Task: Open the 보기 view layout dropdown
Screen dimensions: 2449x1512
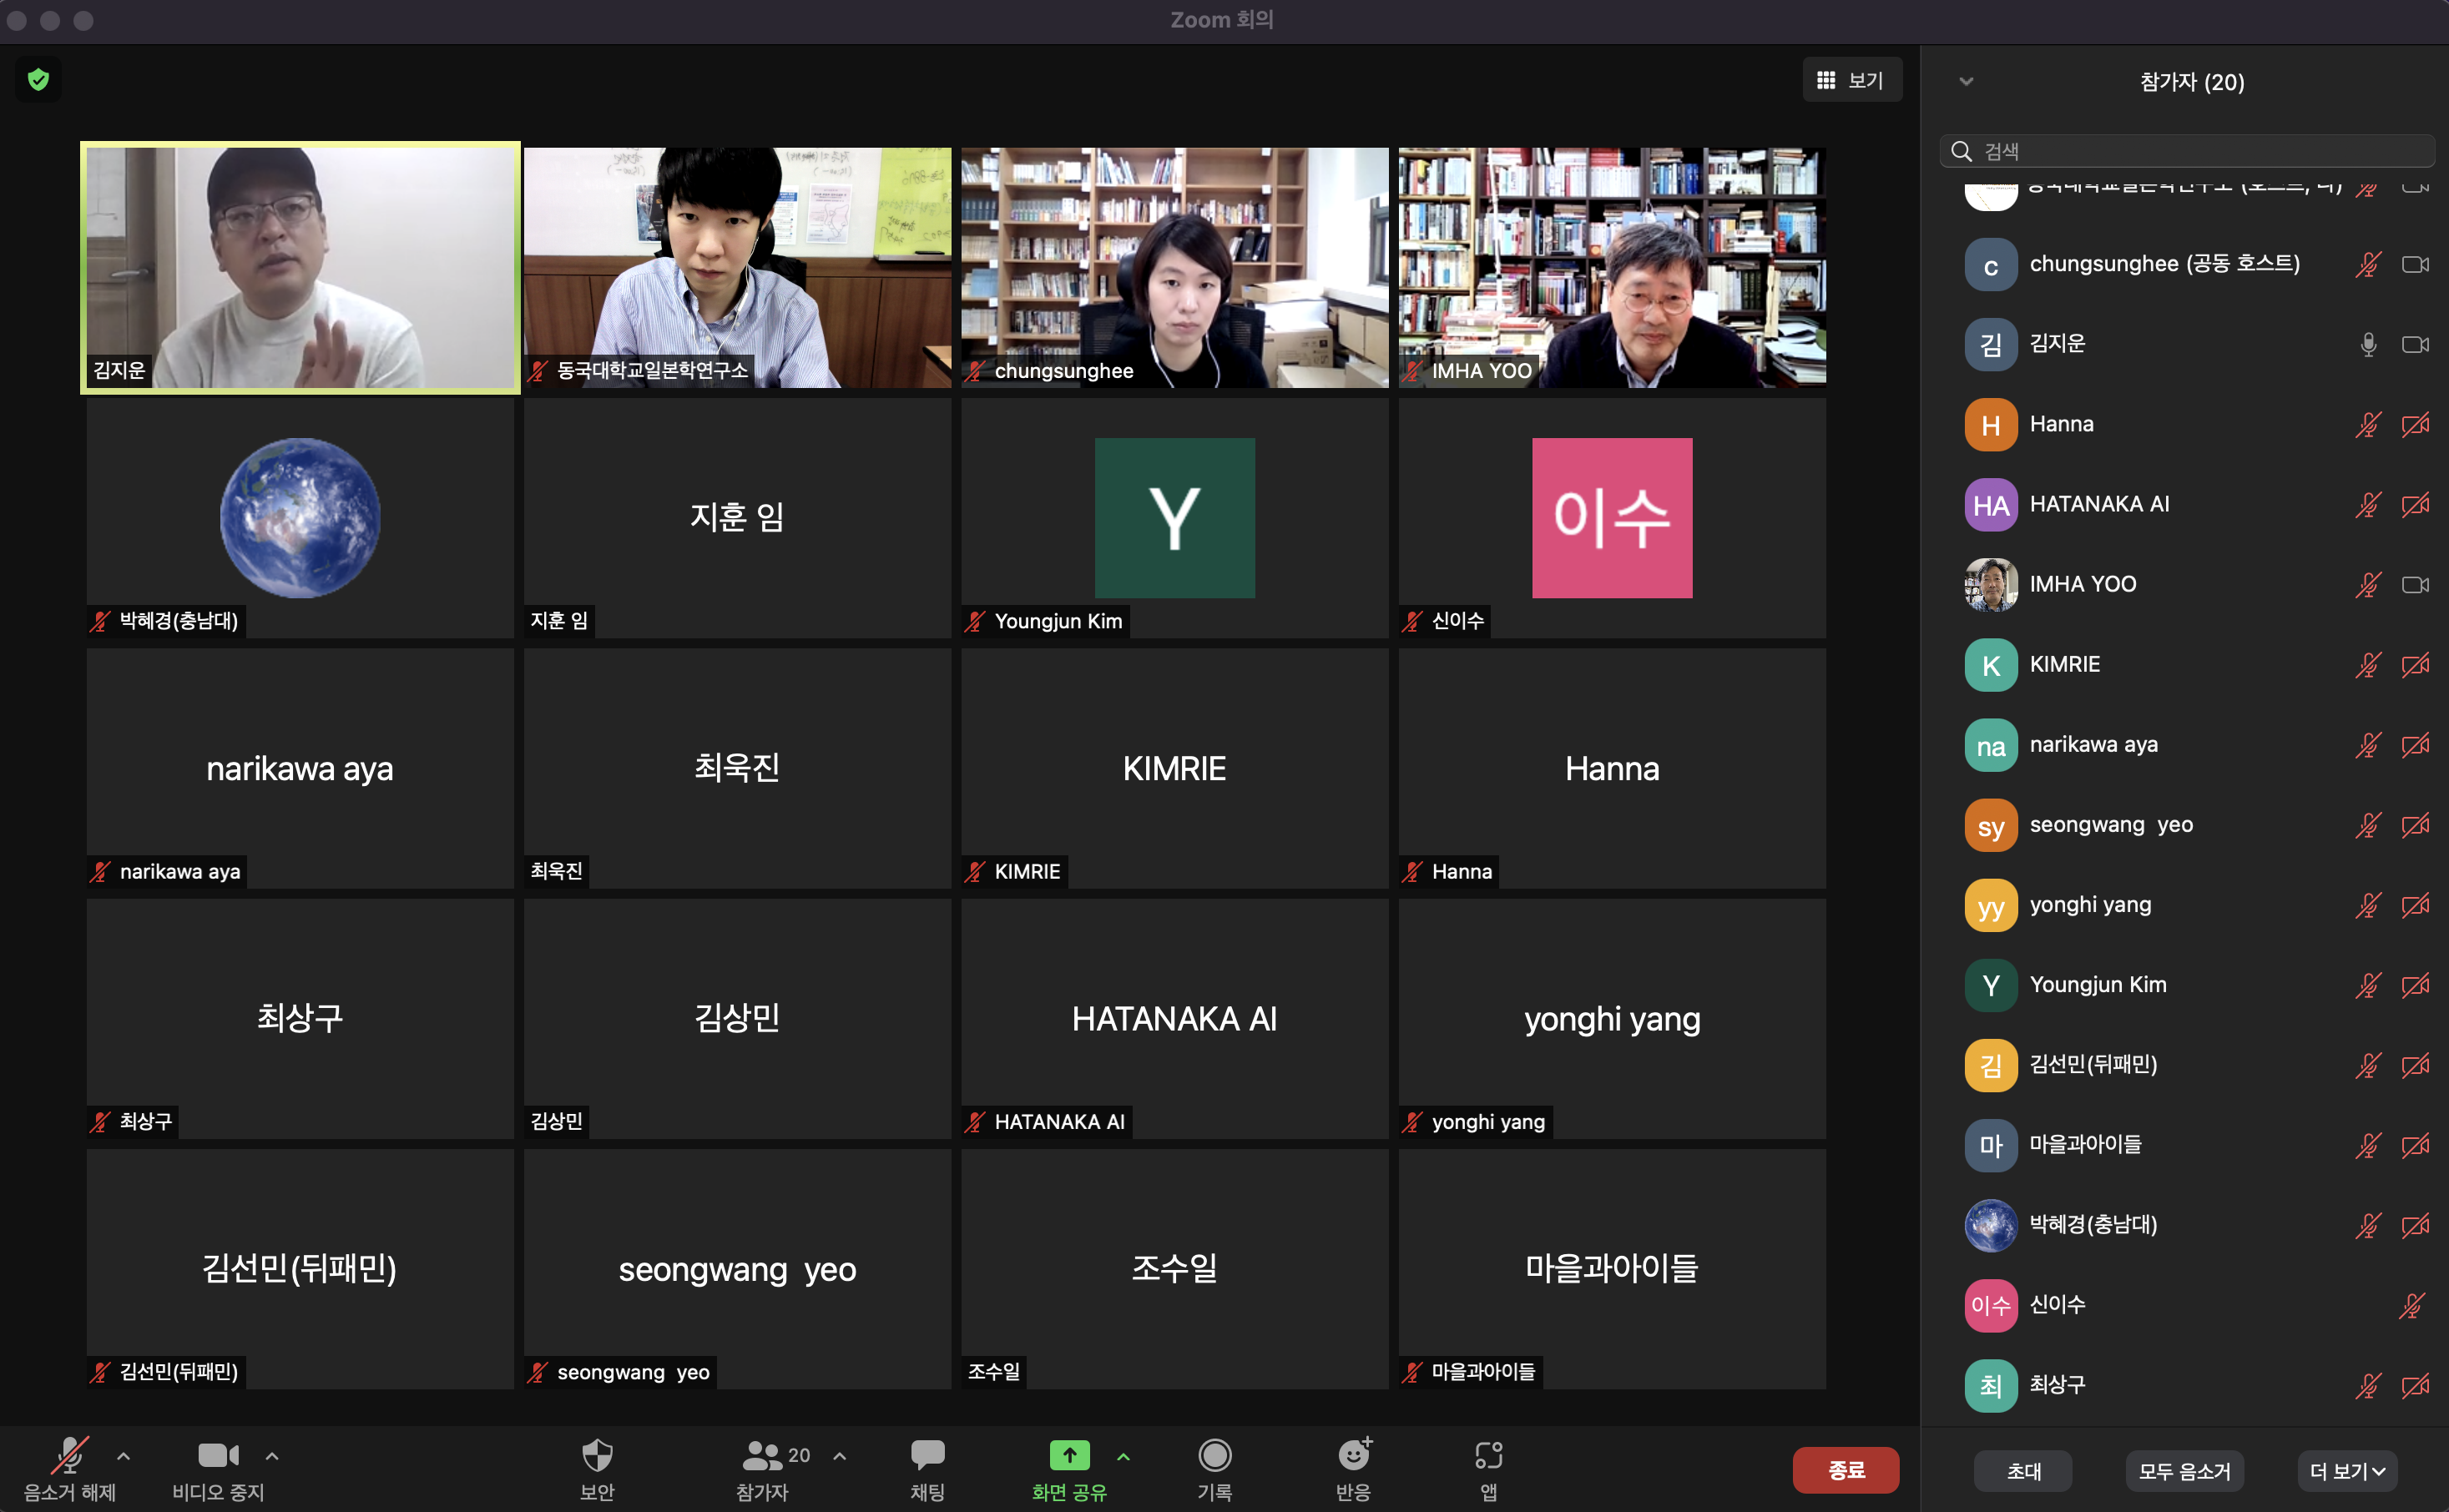Action: click(1852, 80)
